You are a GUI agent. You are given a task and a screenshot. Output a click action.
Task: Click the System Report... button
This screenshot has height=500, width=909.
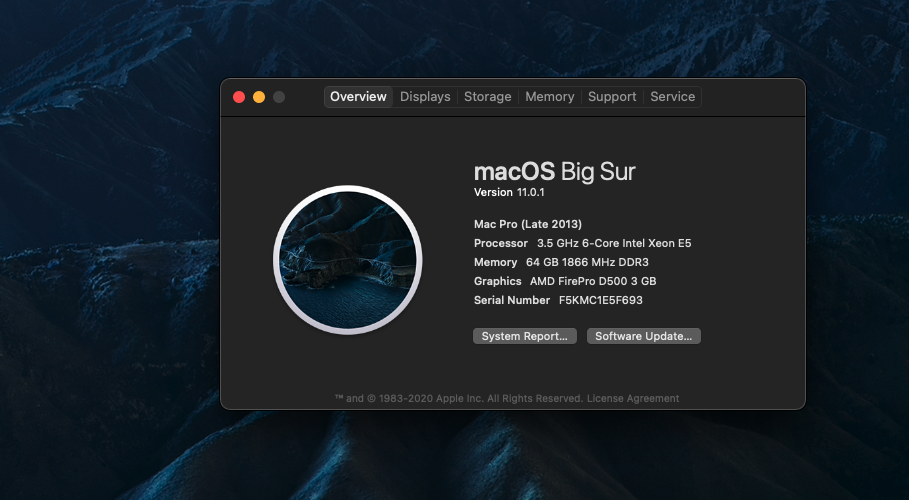click(525, 336)
